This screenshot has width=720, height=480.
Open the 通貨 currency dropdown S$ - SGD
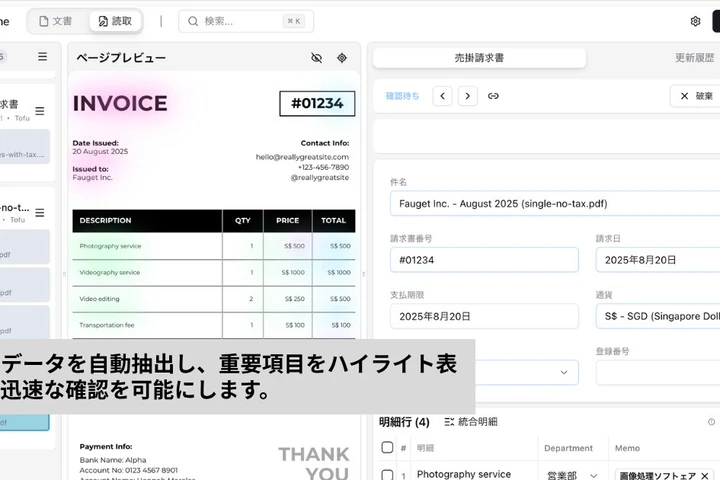point(658,316)
